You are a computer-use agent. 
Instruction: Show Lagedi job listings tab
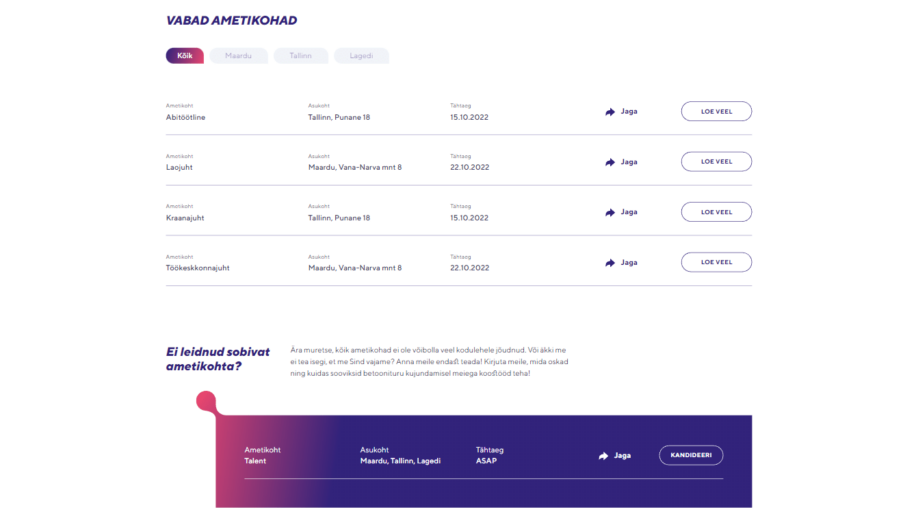361,56
